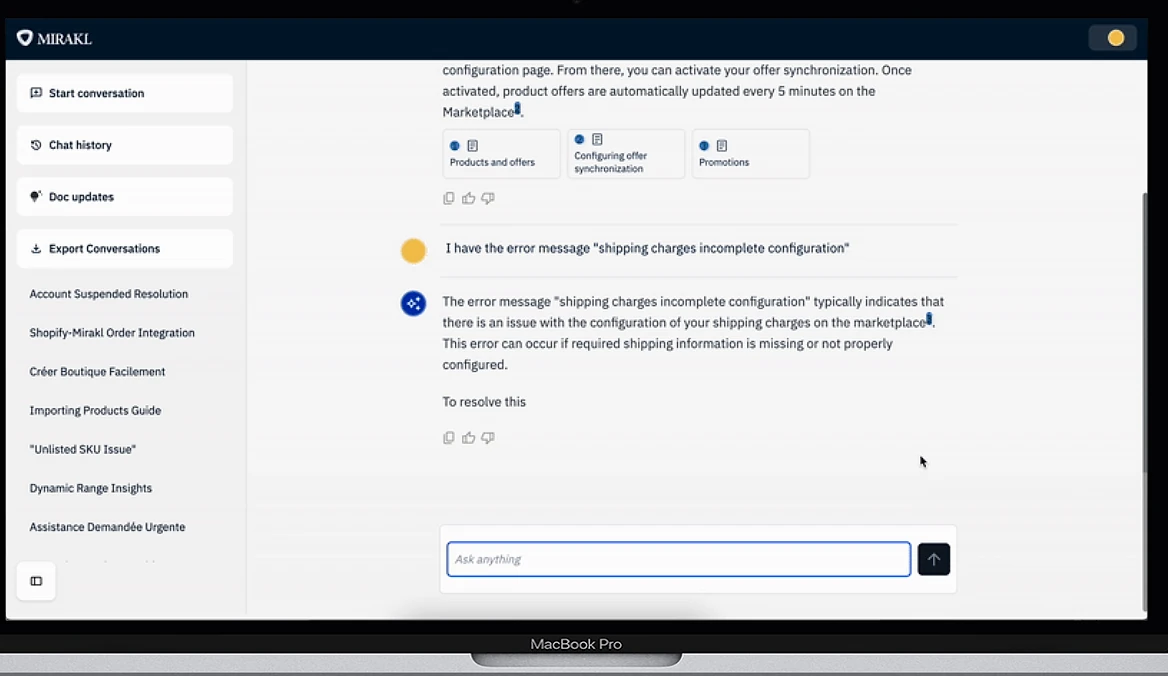1168x676 pixels.
Task: Open Promotions source card
Action: [x=750, y=154]
